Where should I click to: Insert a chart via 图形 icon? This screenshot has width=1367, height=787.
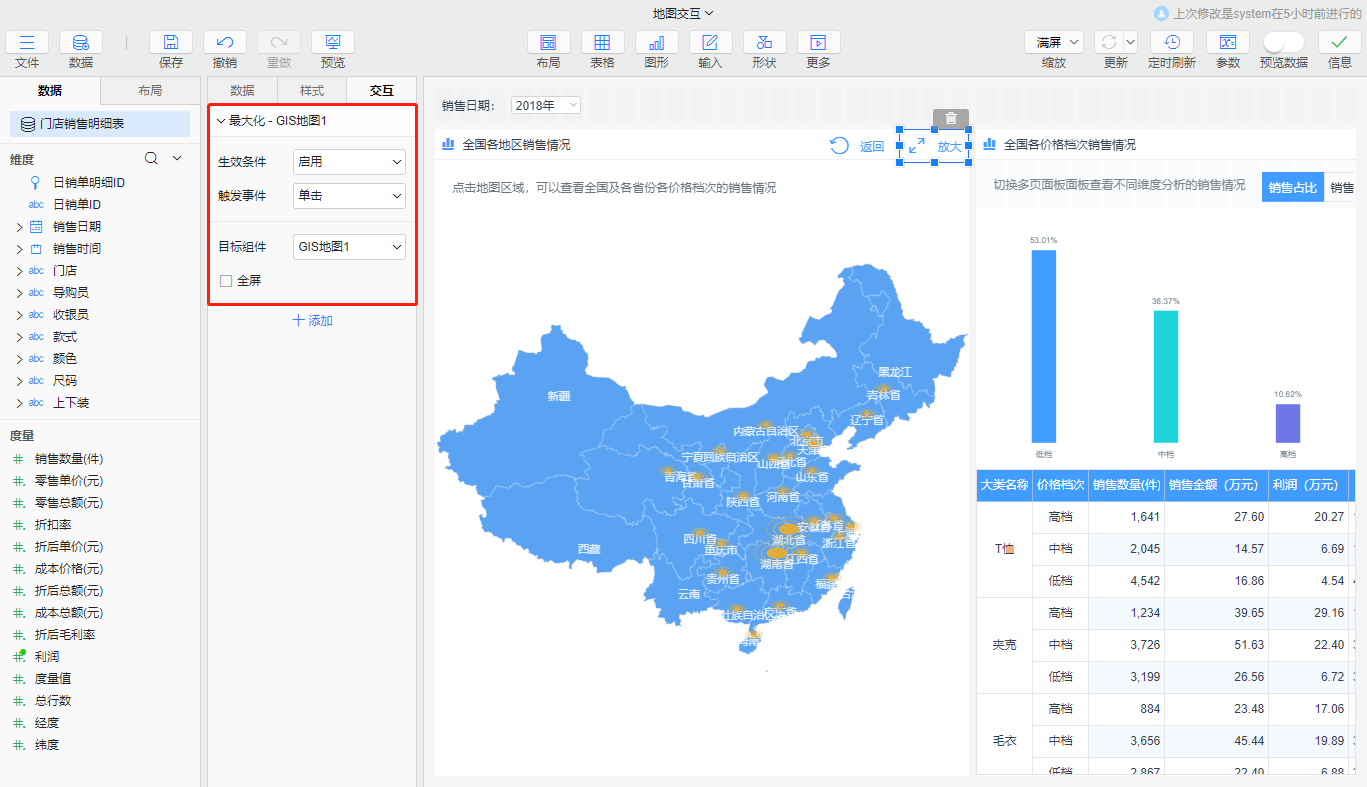[656, 42]
